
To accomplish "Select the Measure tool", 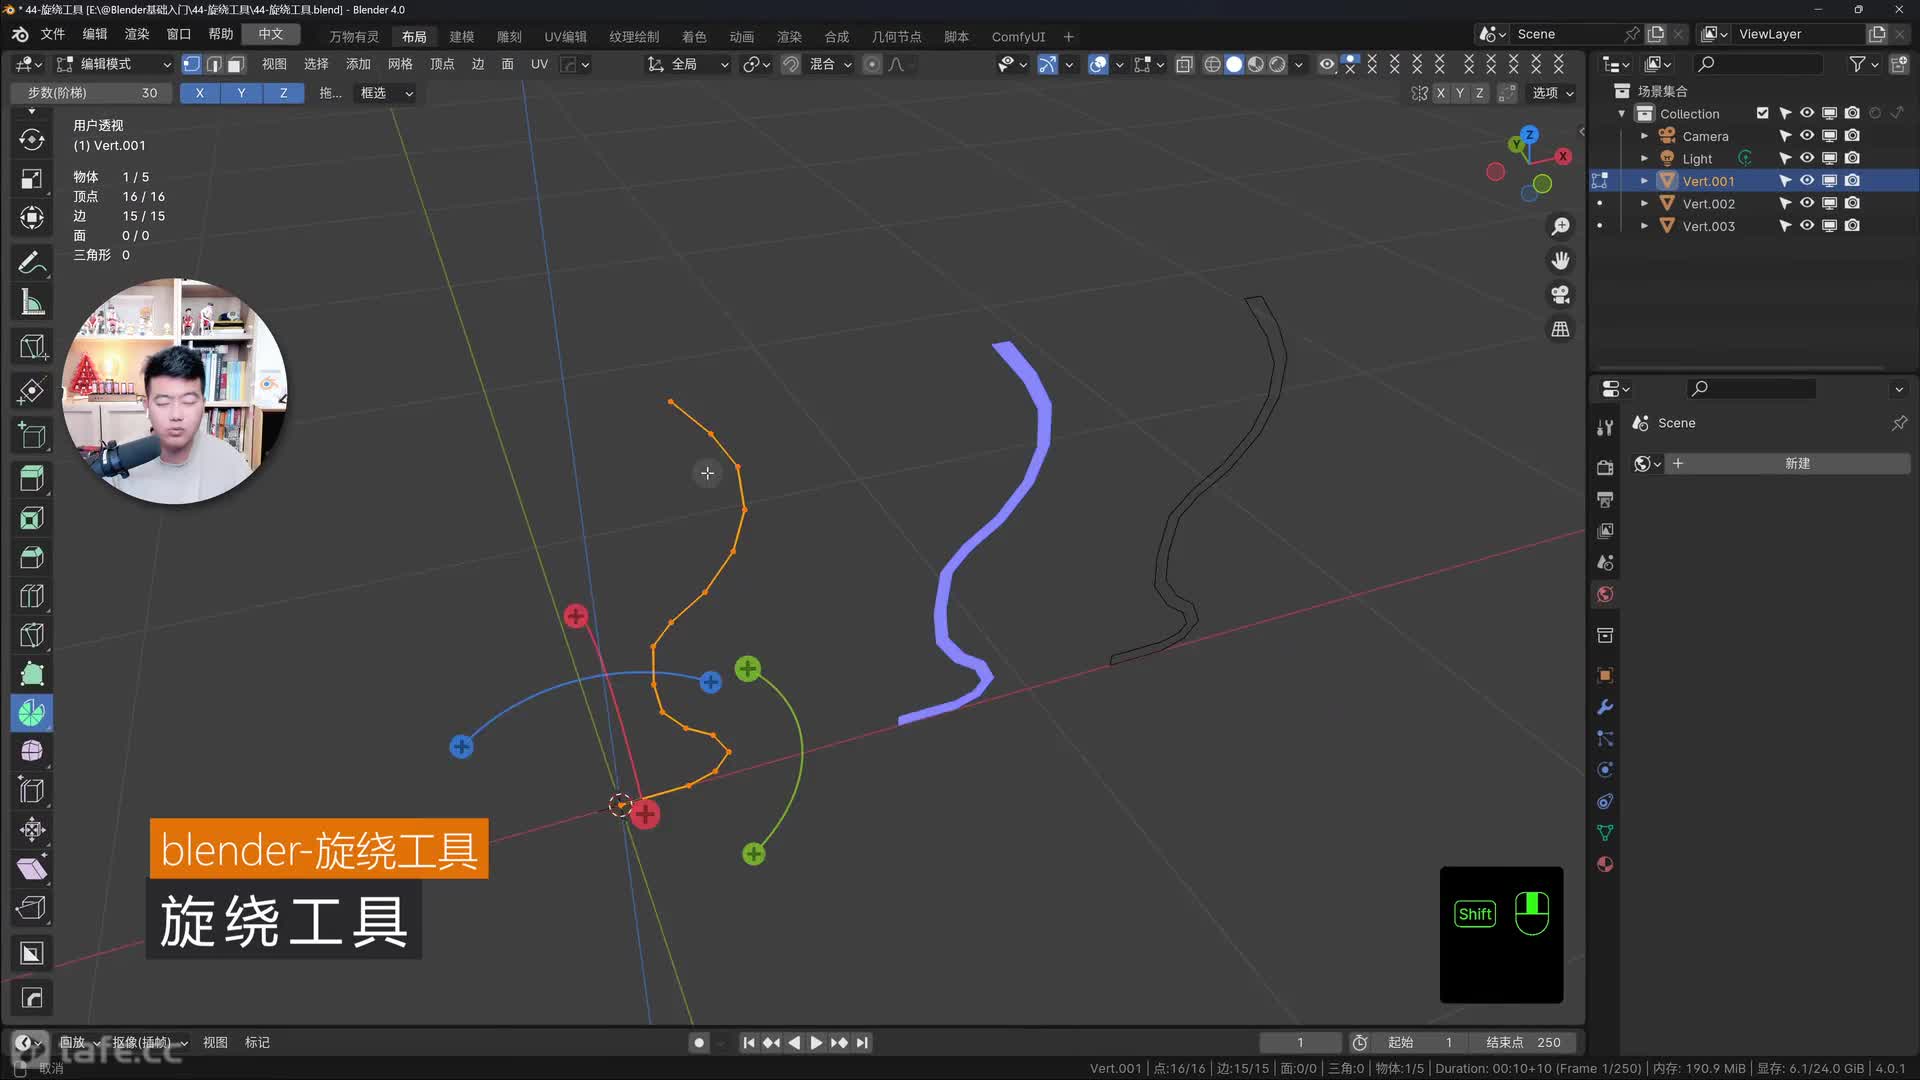I will pyautogui.click(x=32, y=302).
